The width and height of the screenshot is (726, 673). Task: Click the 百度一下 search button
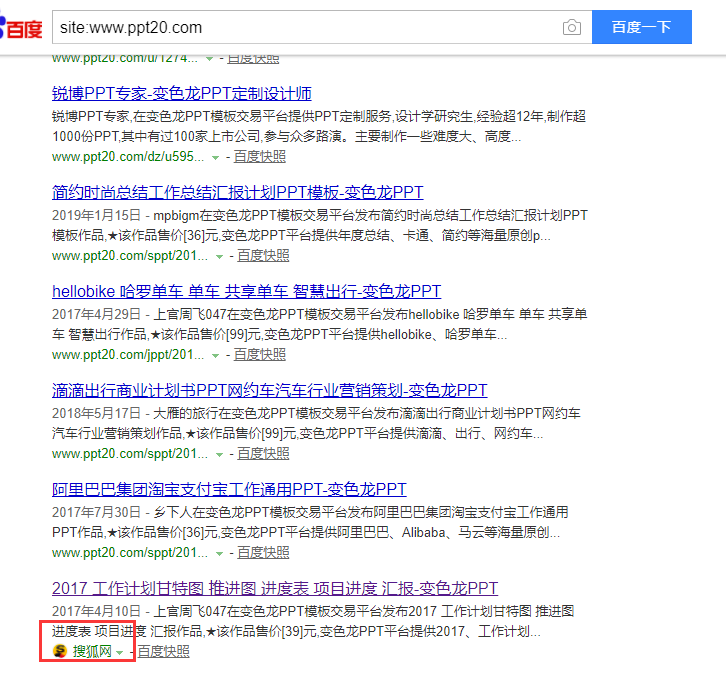coord(642,27)
